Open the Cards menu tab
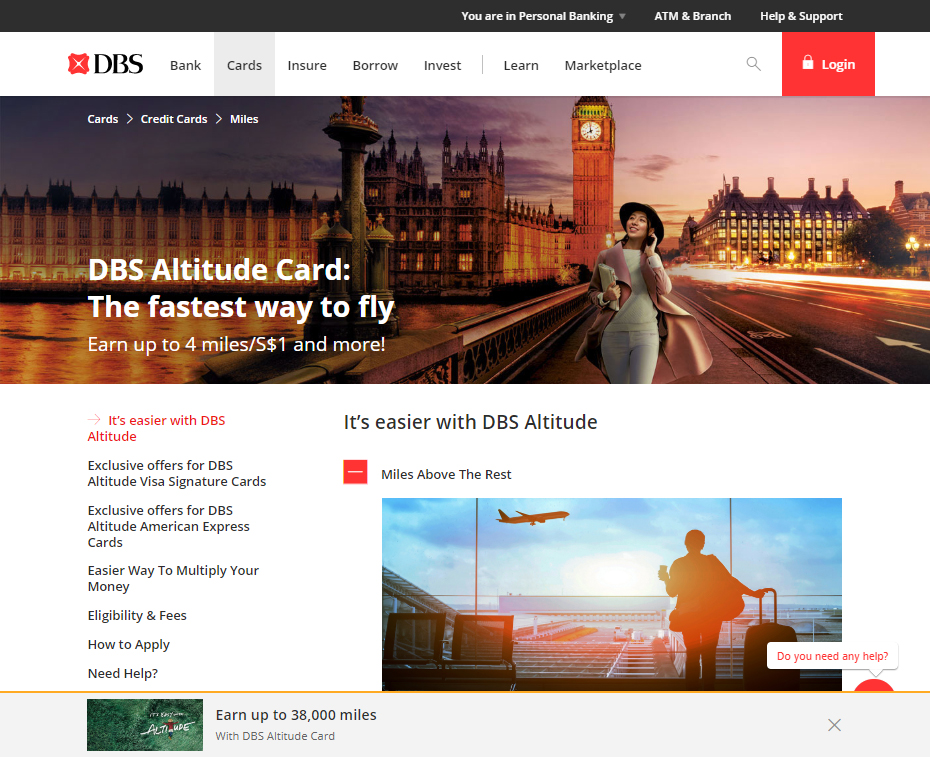Image resolution: width=930 pixels, height=757 pixels. pos(244,65)
